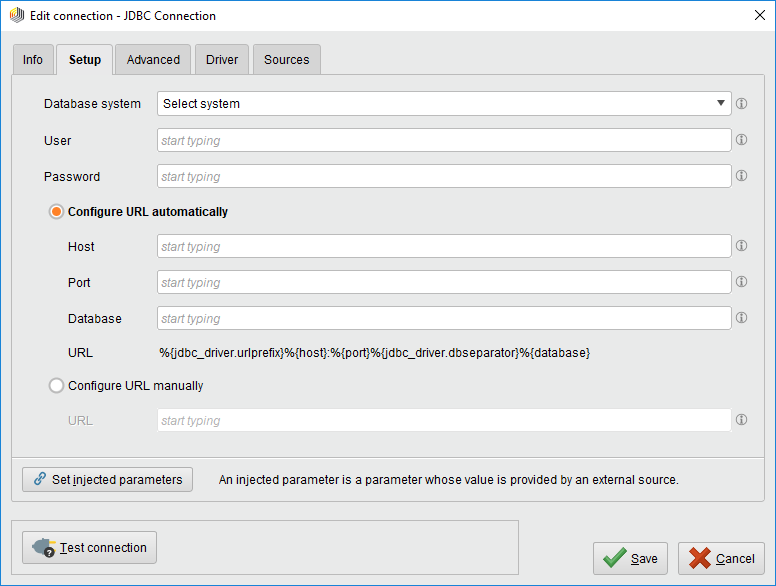776x586 pixels.
Task: Select Configure URL automatically option
Action: [x=57, y=212]
